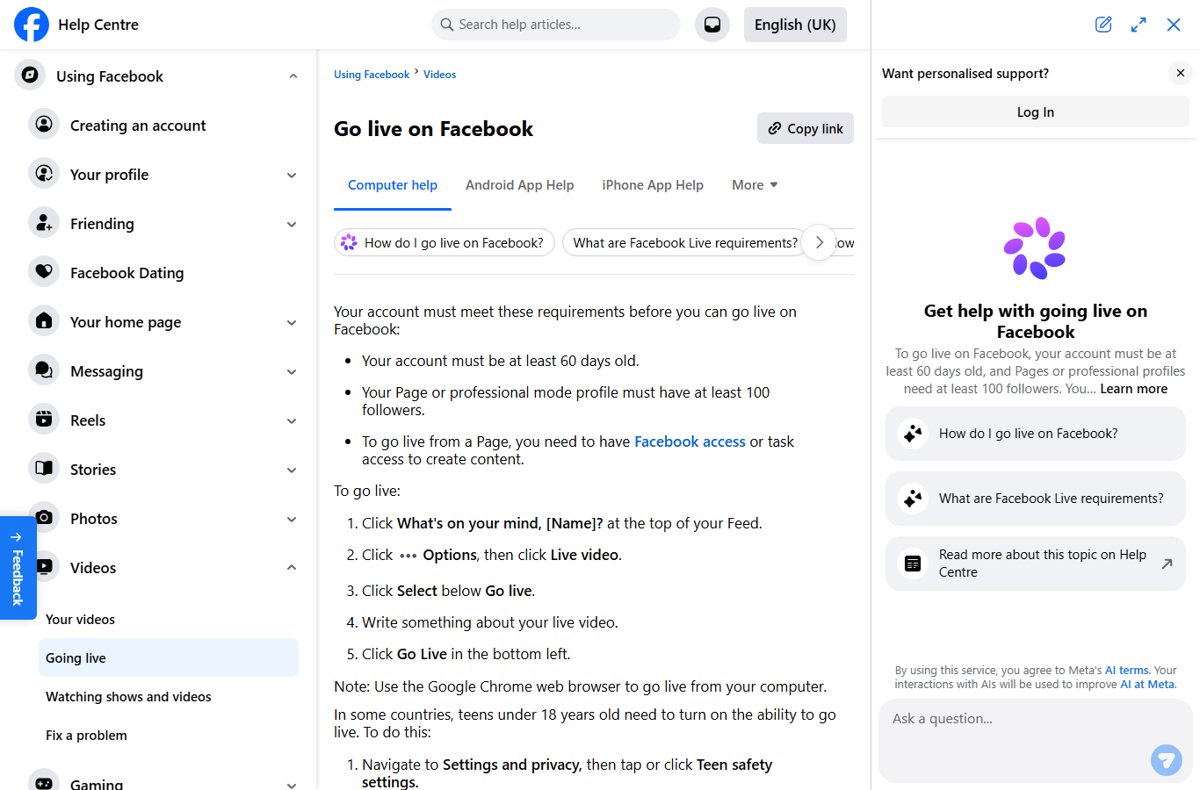Expand the assistant panel to full size

(1138, 25)
